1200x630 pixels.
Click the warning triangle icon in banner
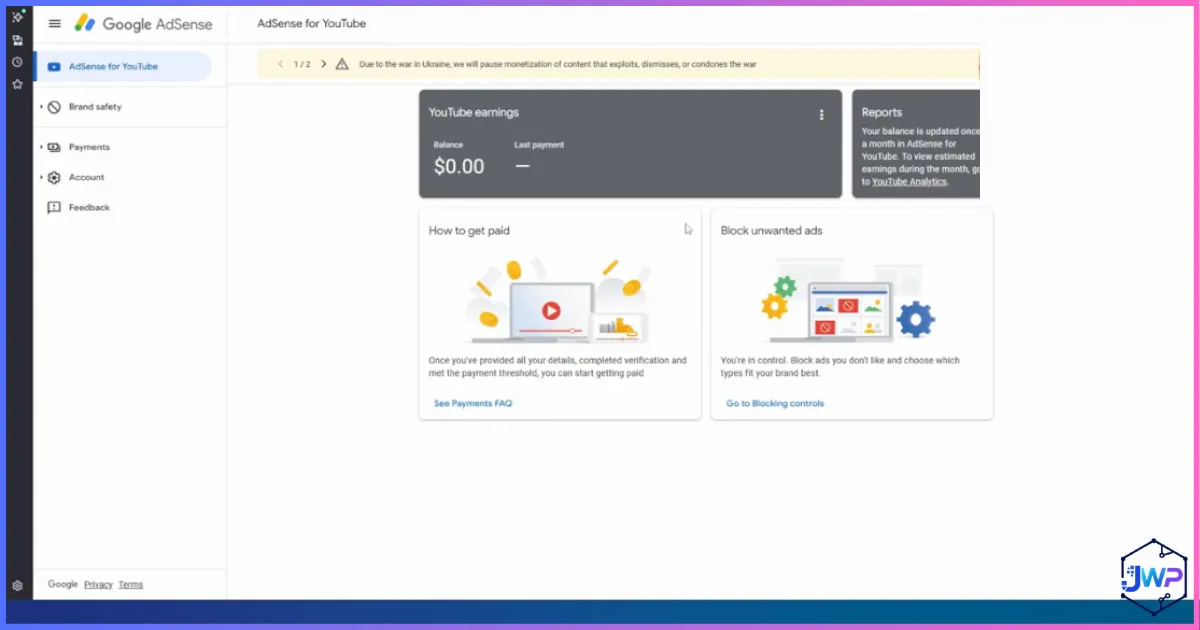(x=342, y=64)
